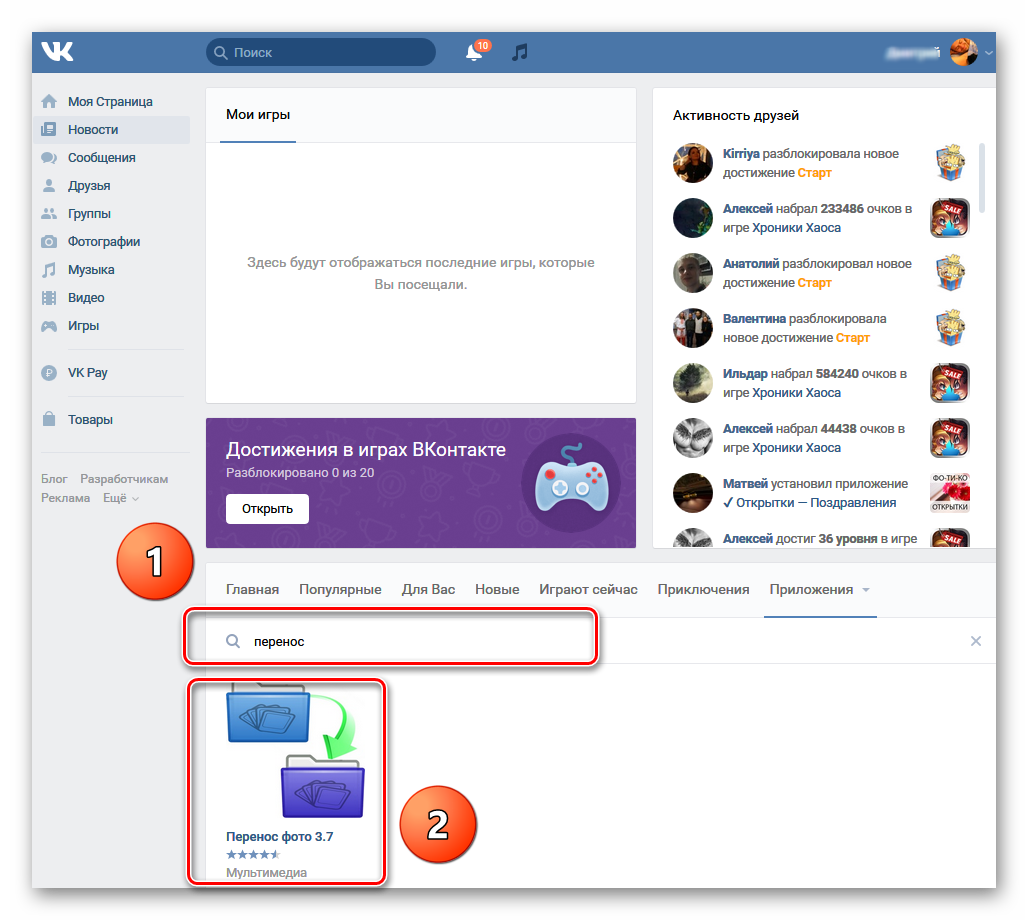Open profile avatar in the header

point(964,52)
